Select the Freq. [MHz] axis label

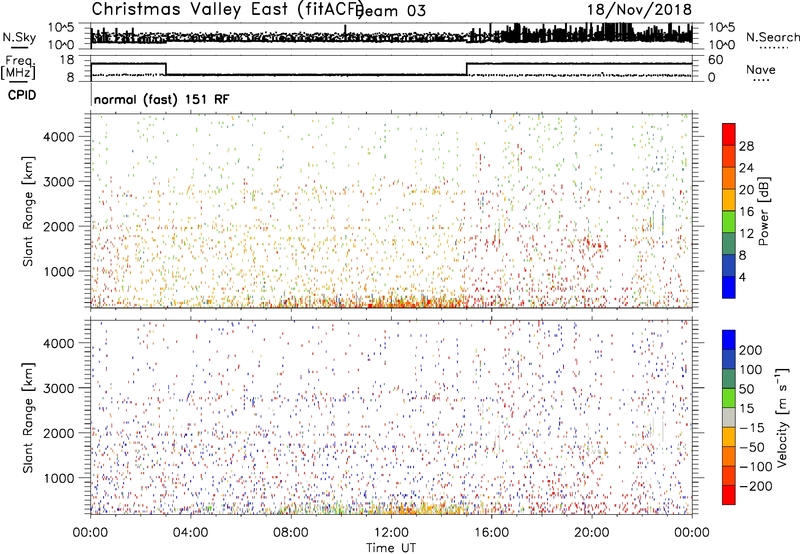click(x=18, y=68)
